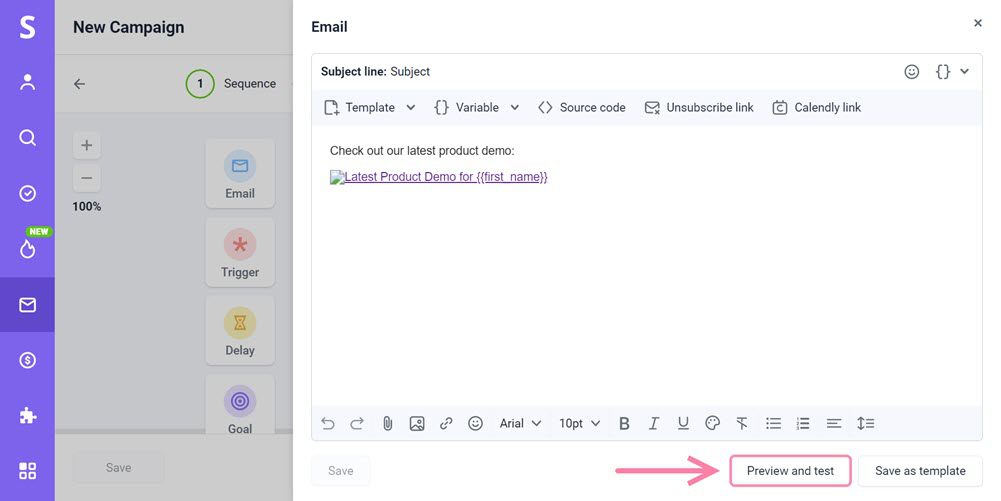Click the undo arrow icon

[x=328, y=423]
